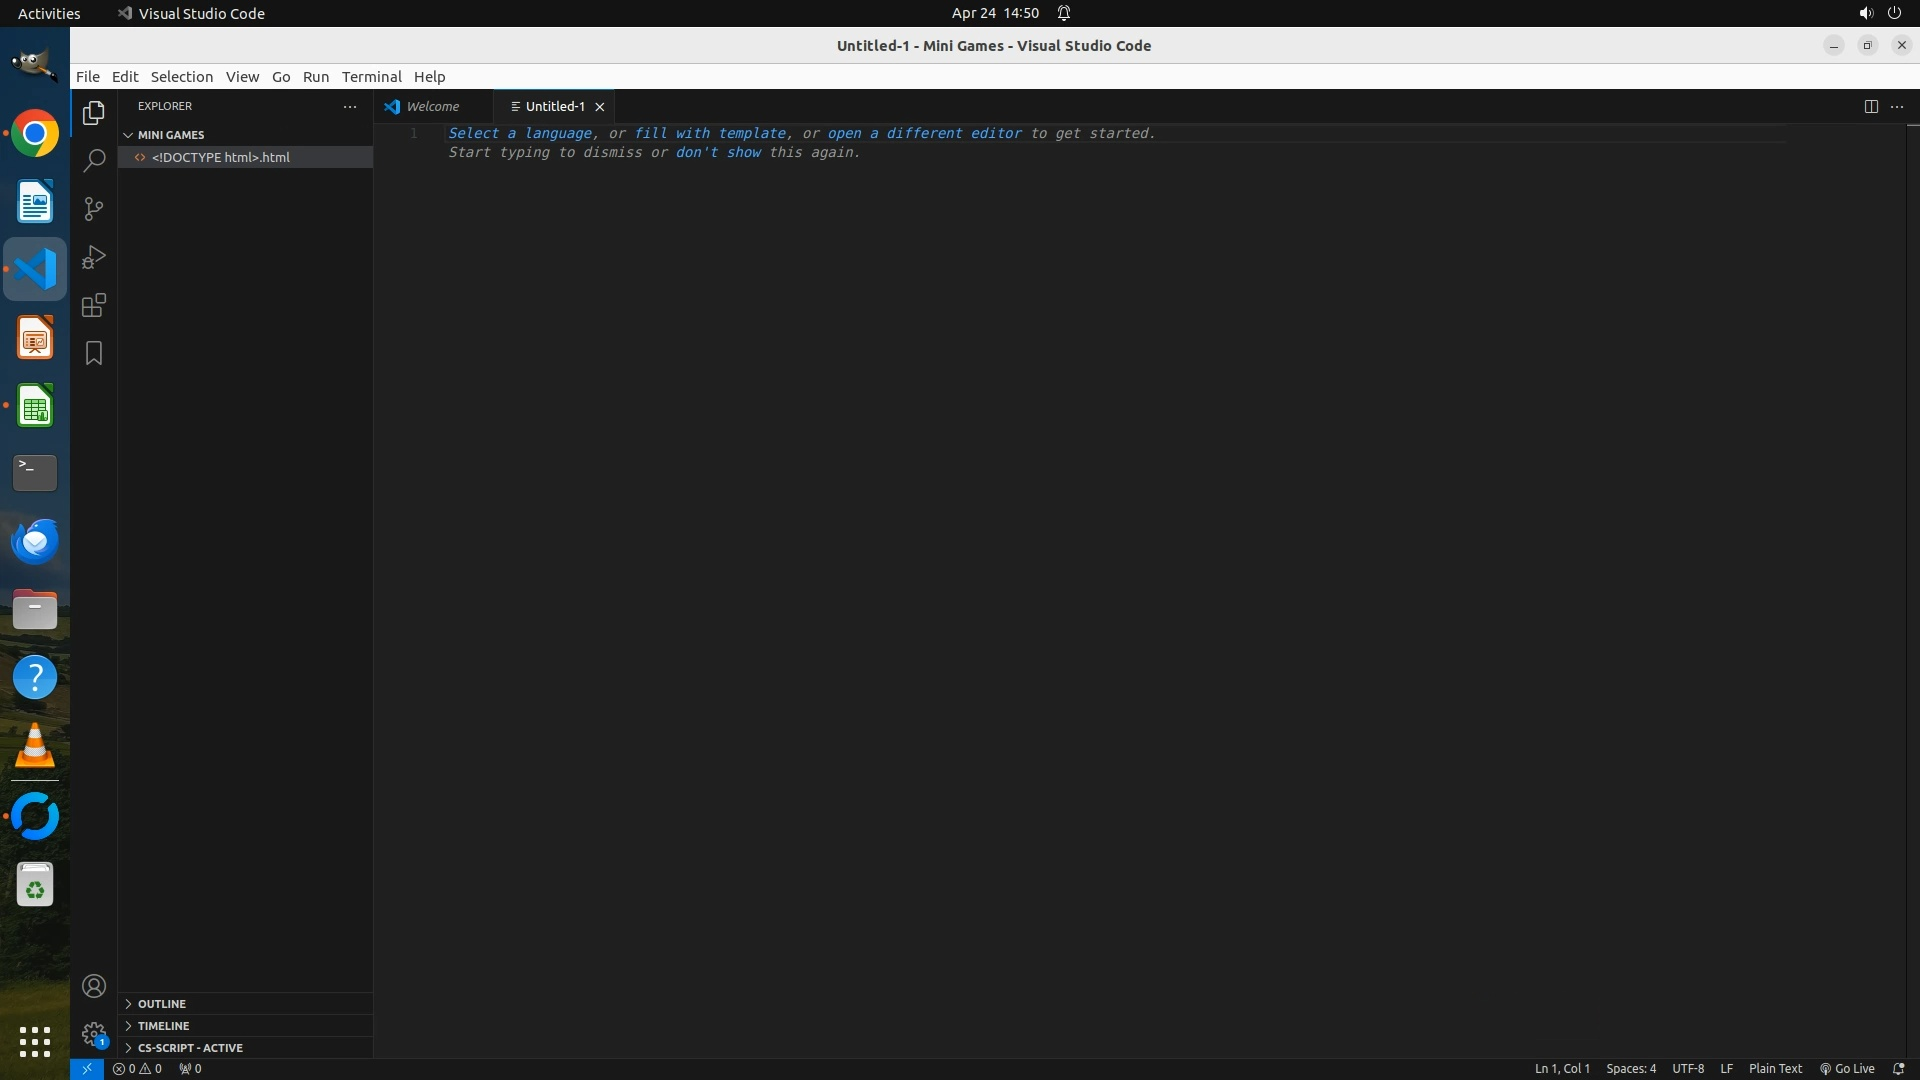Click the 'fill with template' link
Image resolution: width=1920 pixels, height=1080 pixels.
point(710,133)
